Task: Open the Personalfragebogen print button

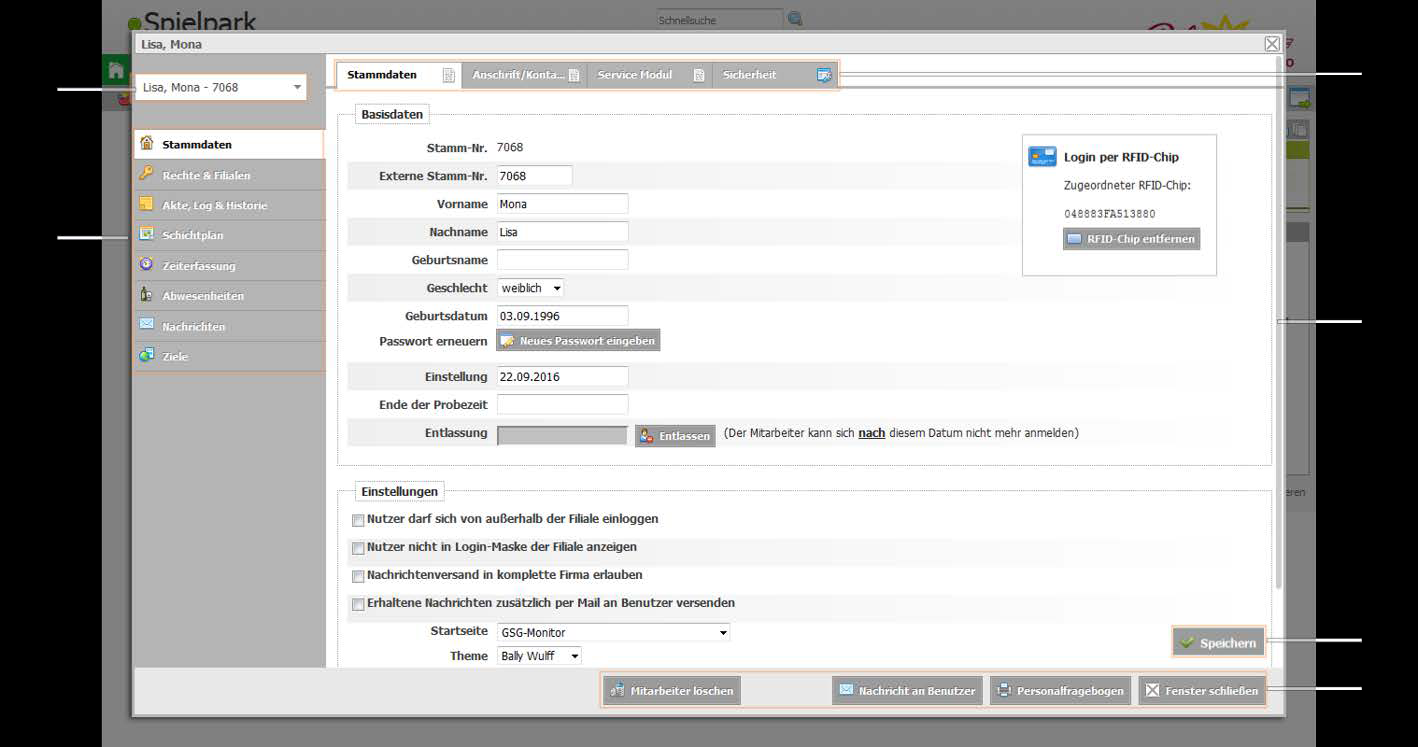Action: (x=1061, y=691)
